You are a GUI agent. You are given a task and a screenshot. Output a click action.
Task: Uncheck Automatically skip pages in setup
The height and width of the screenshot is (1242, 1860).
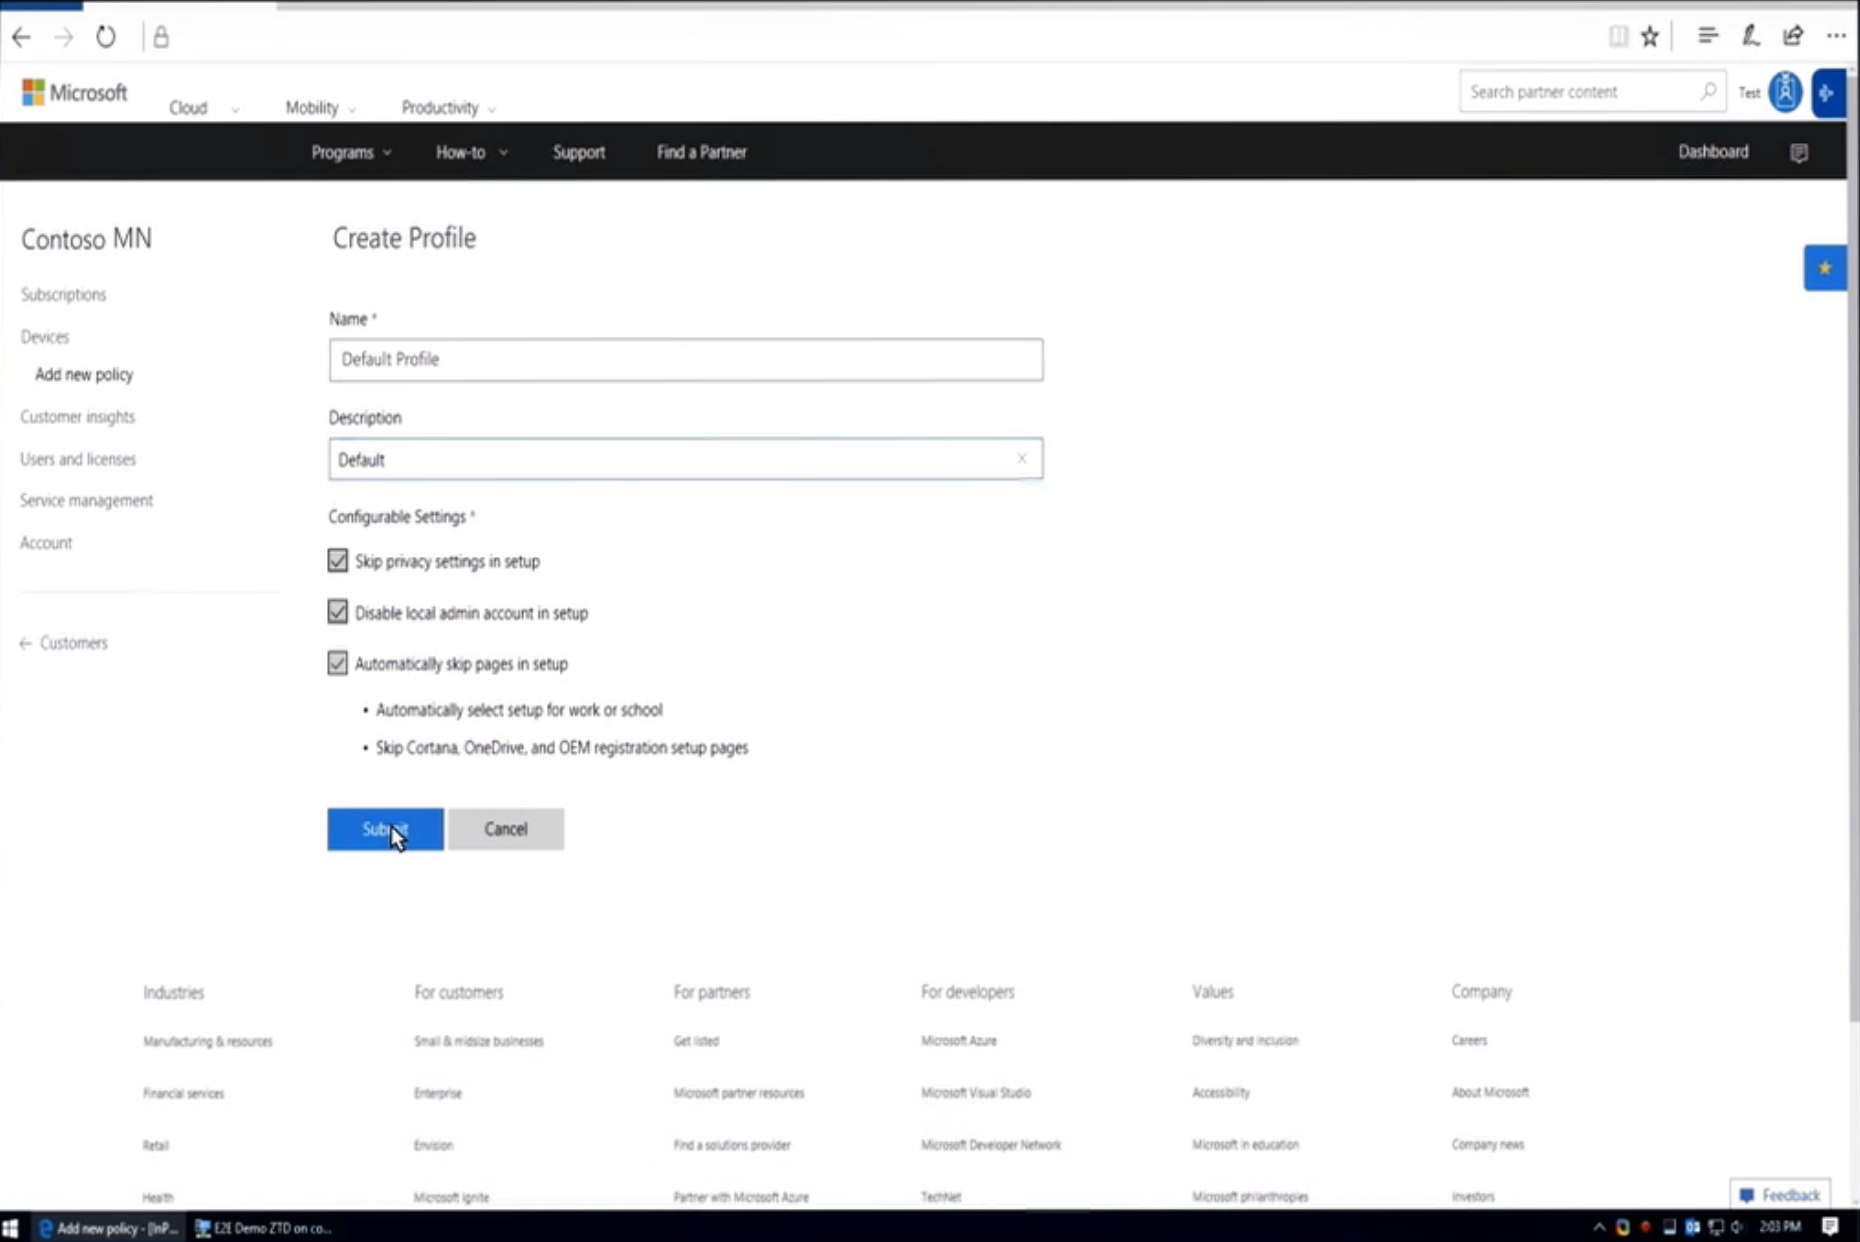click(x=337, y=663)
